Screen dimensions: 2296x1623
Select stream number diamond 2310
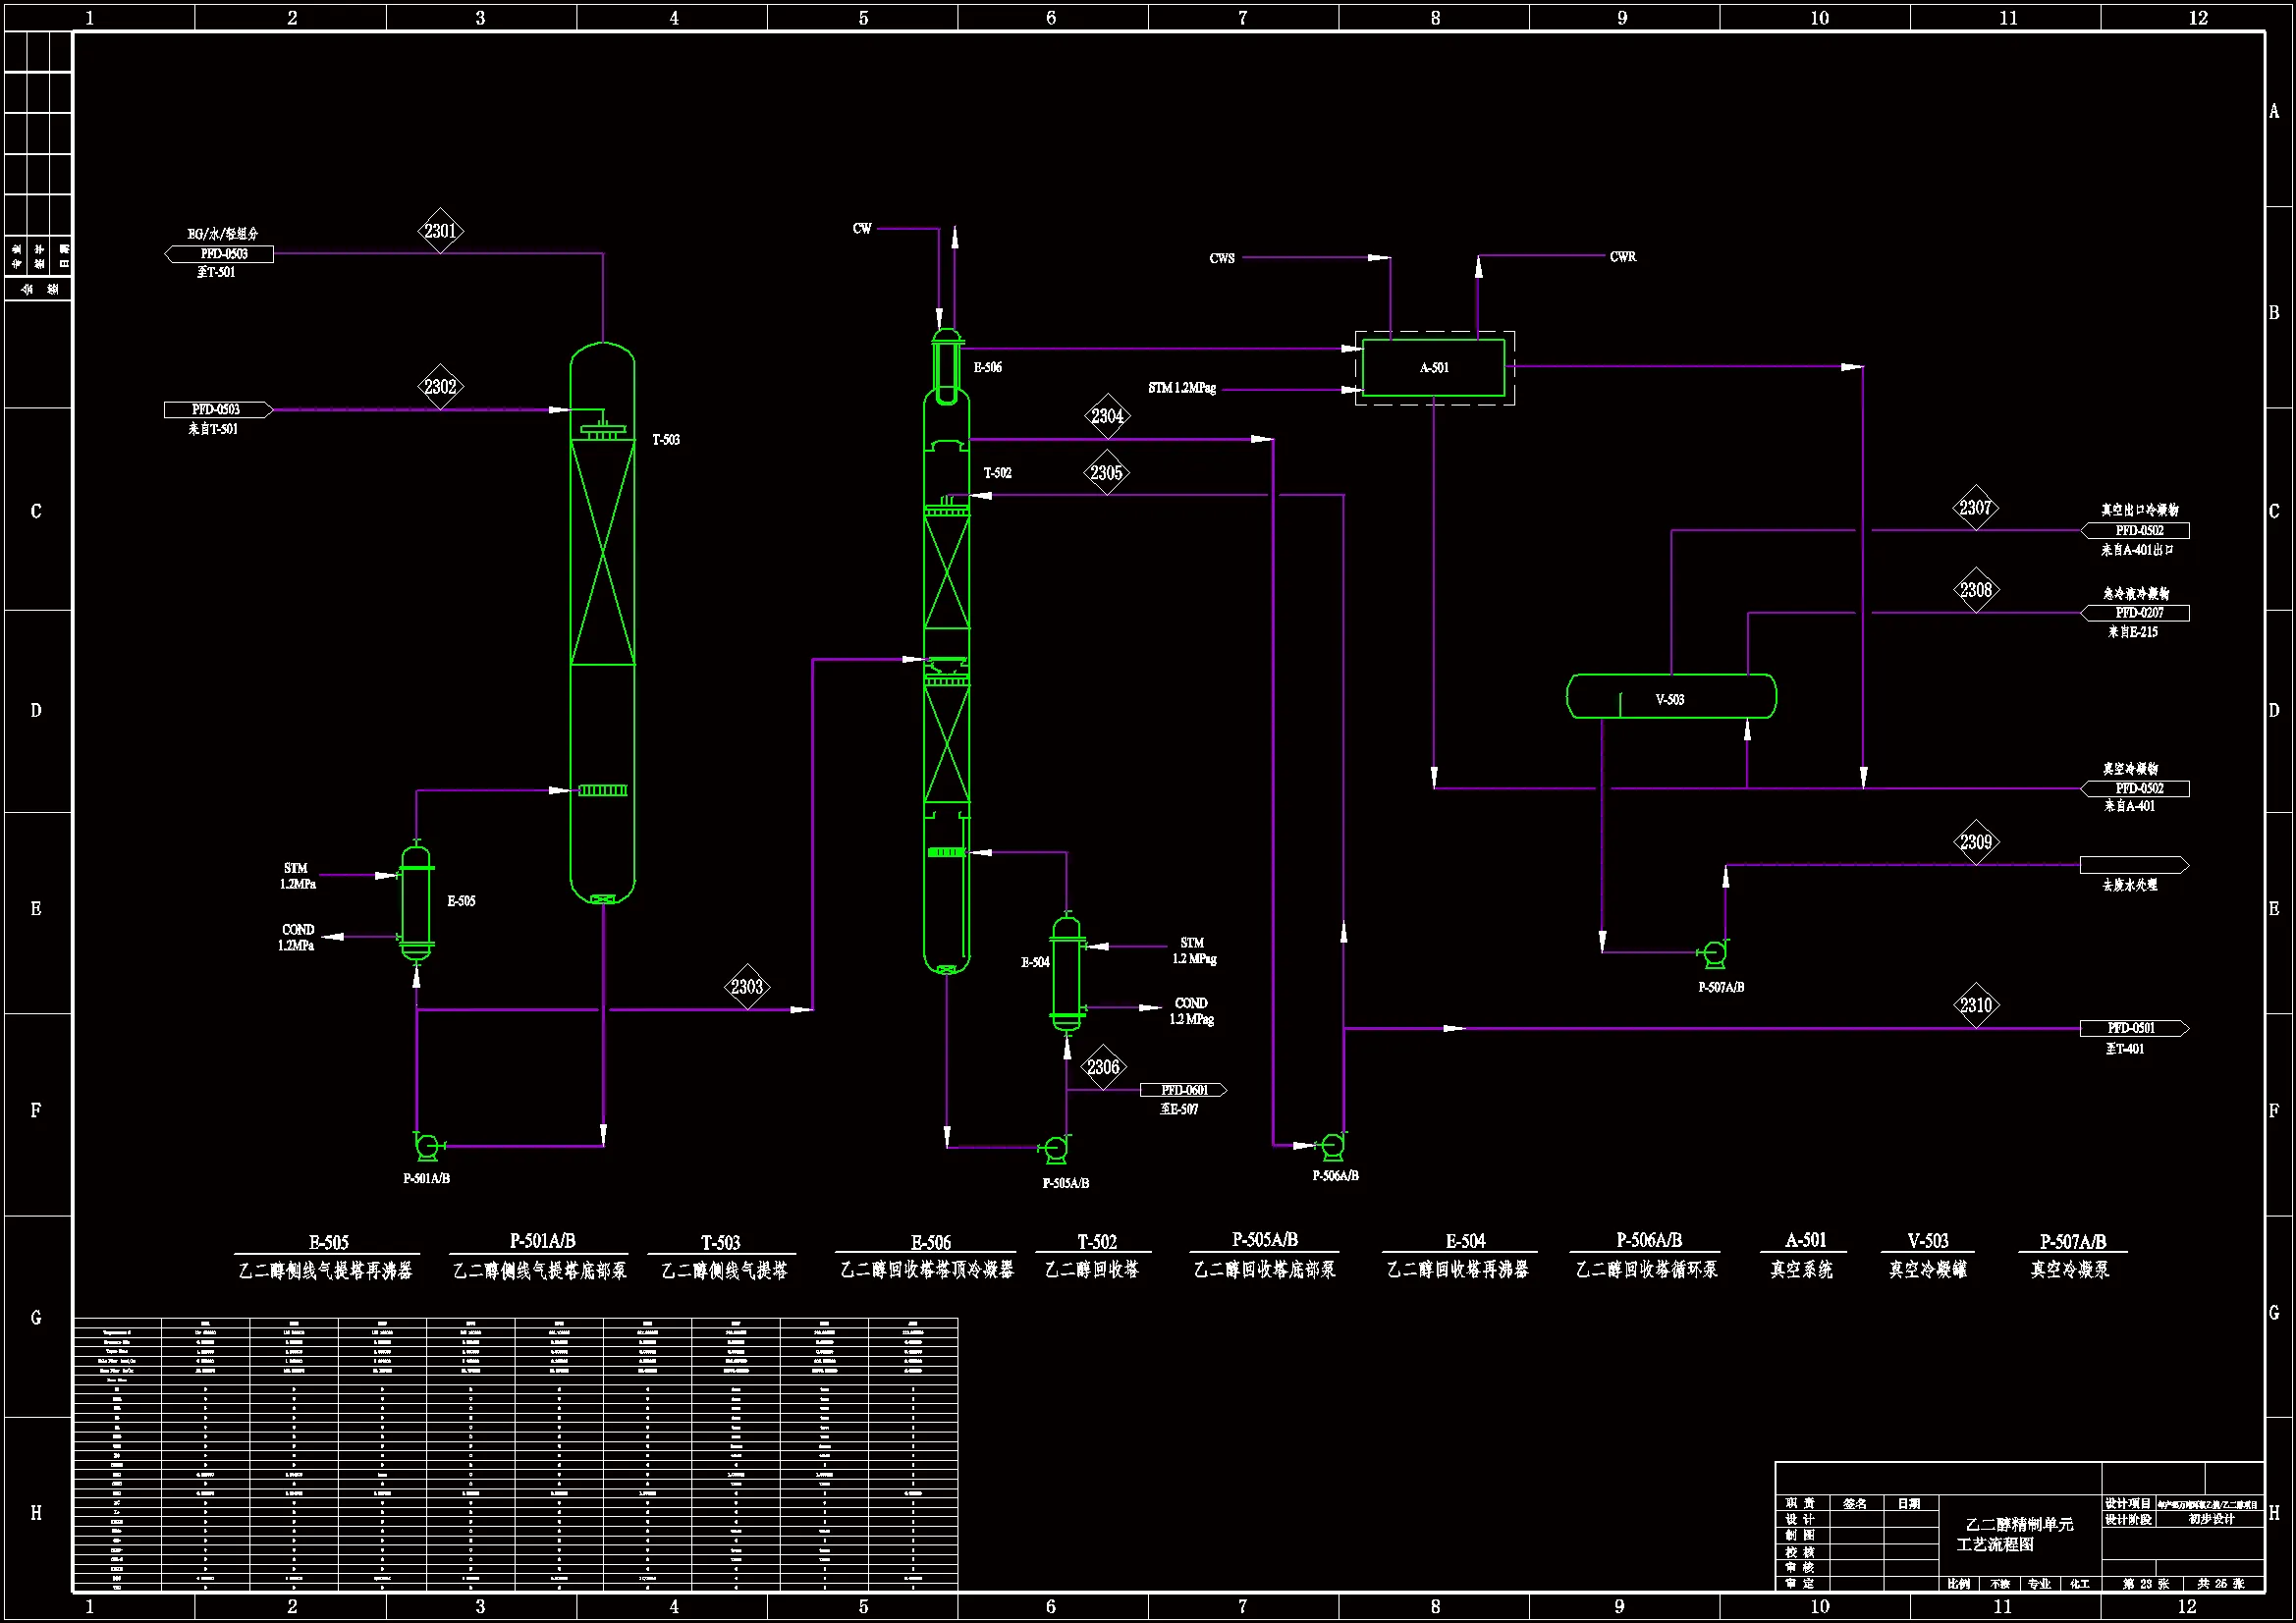1975,1005
